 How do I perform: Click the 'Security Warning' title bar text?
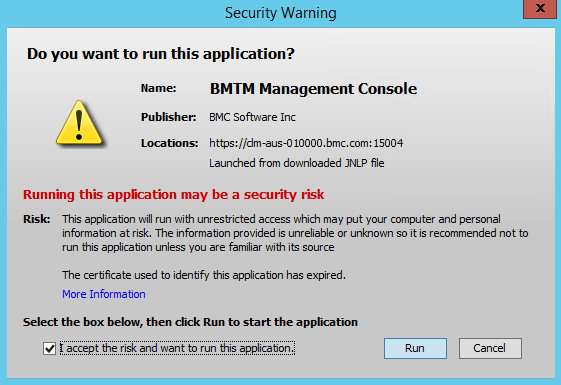pos(280,13)
